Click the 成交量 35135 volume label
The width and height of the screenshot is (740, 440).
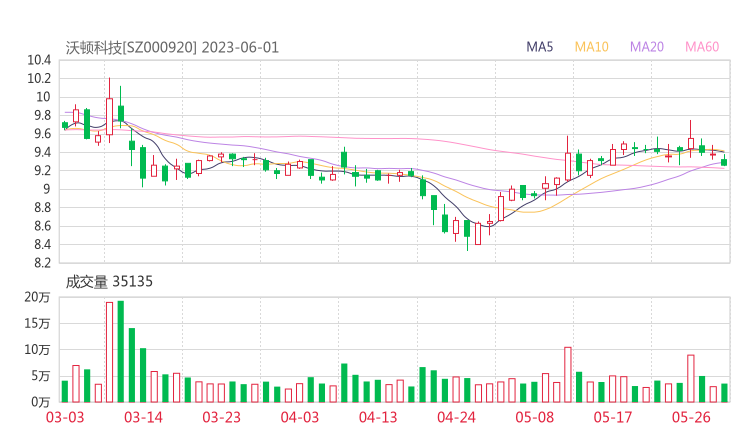click(109, 282)
